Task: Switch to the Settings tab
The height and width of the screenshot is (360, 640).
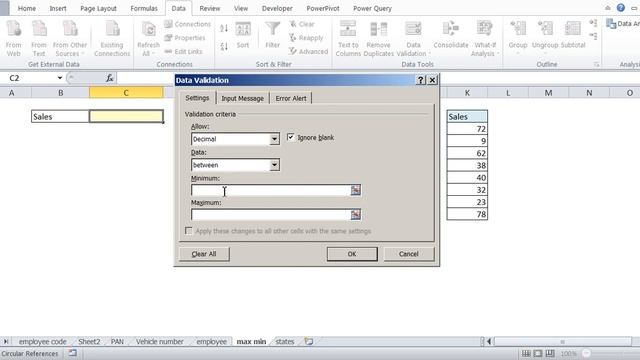Action: (x=197, y=98)
